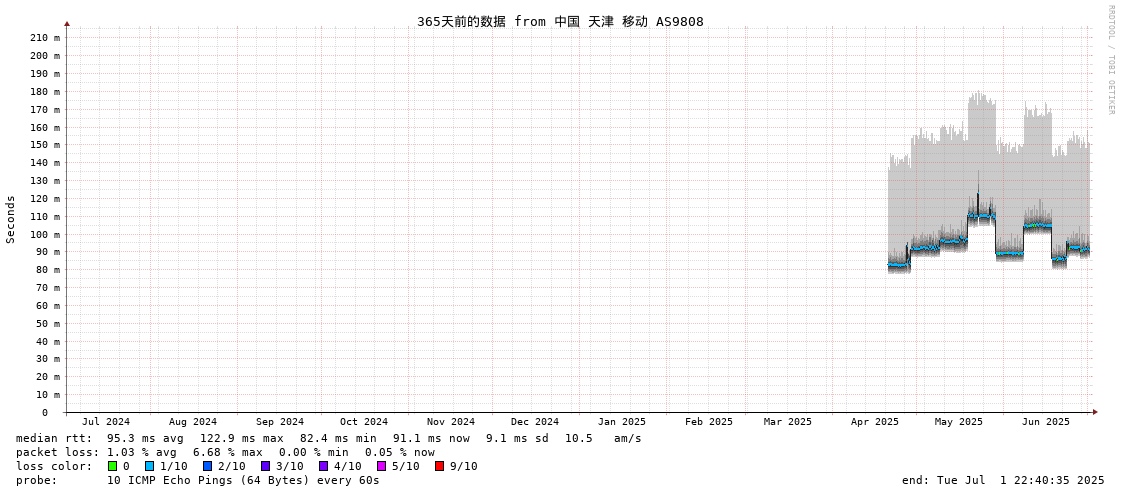Click the 'Sep 2024' x-axis label
1121x494 pixels.
coord(280,422)
